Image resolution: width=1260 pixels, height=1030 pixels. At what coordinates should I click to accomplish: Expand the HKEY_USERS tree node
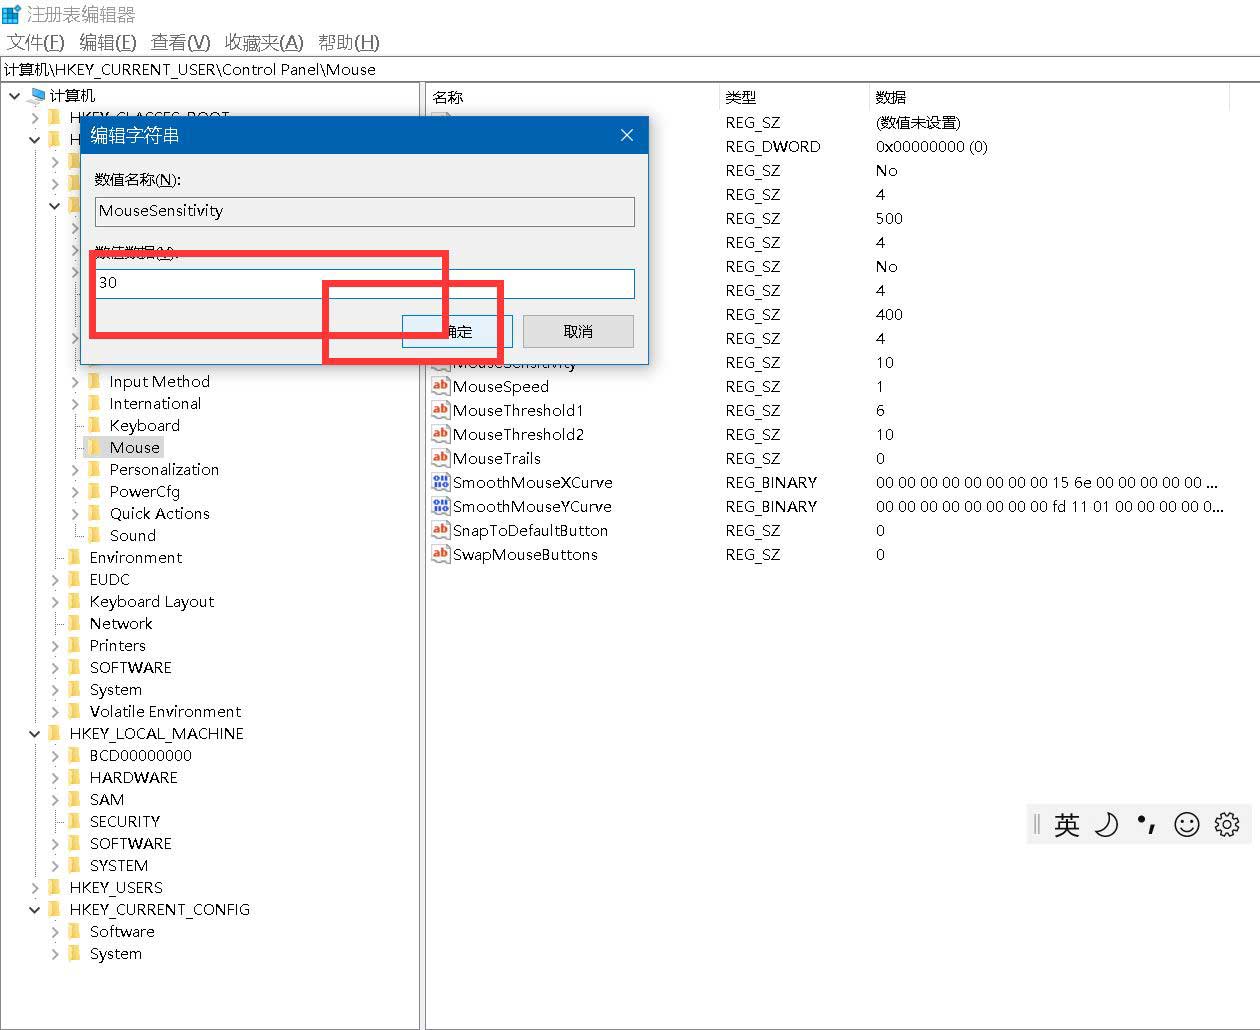(x=35, y=888)
